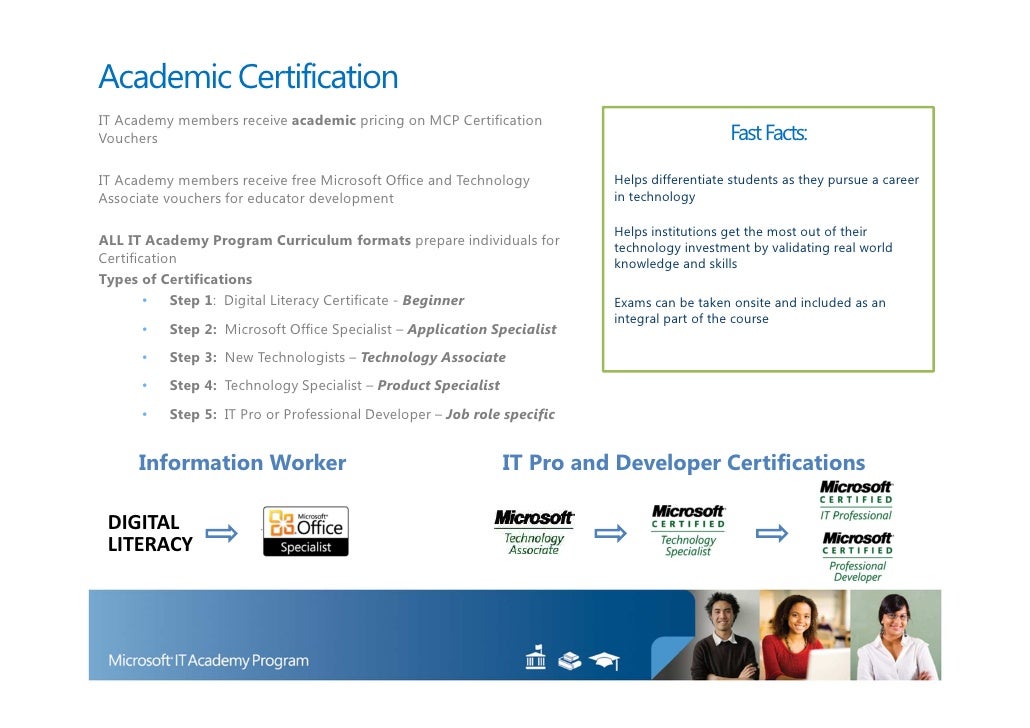Select the paragraph about MCP Certification Vouchers
1030x728 pixels.
pyautogui.click(x=320, y=129)
